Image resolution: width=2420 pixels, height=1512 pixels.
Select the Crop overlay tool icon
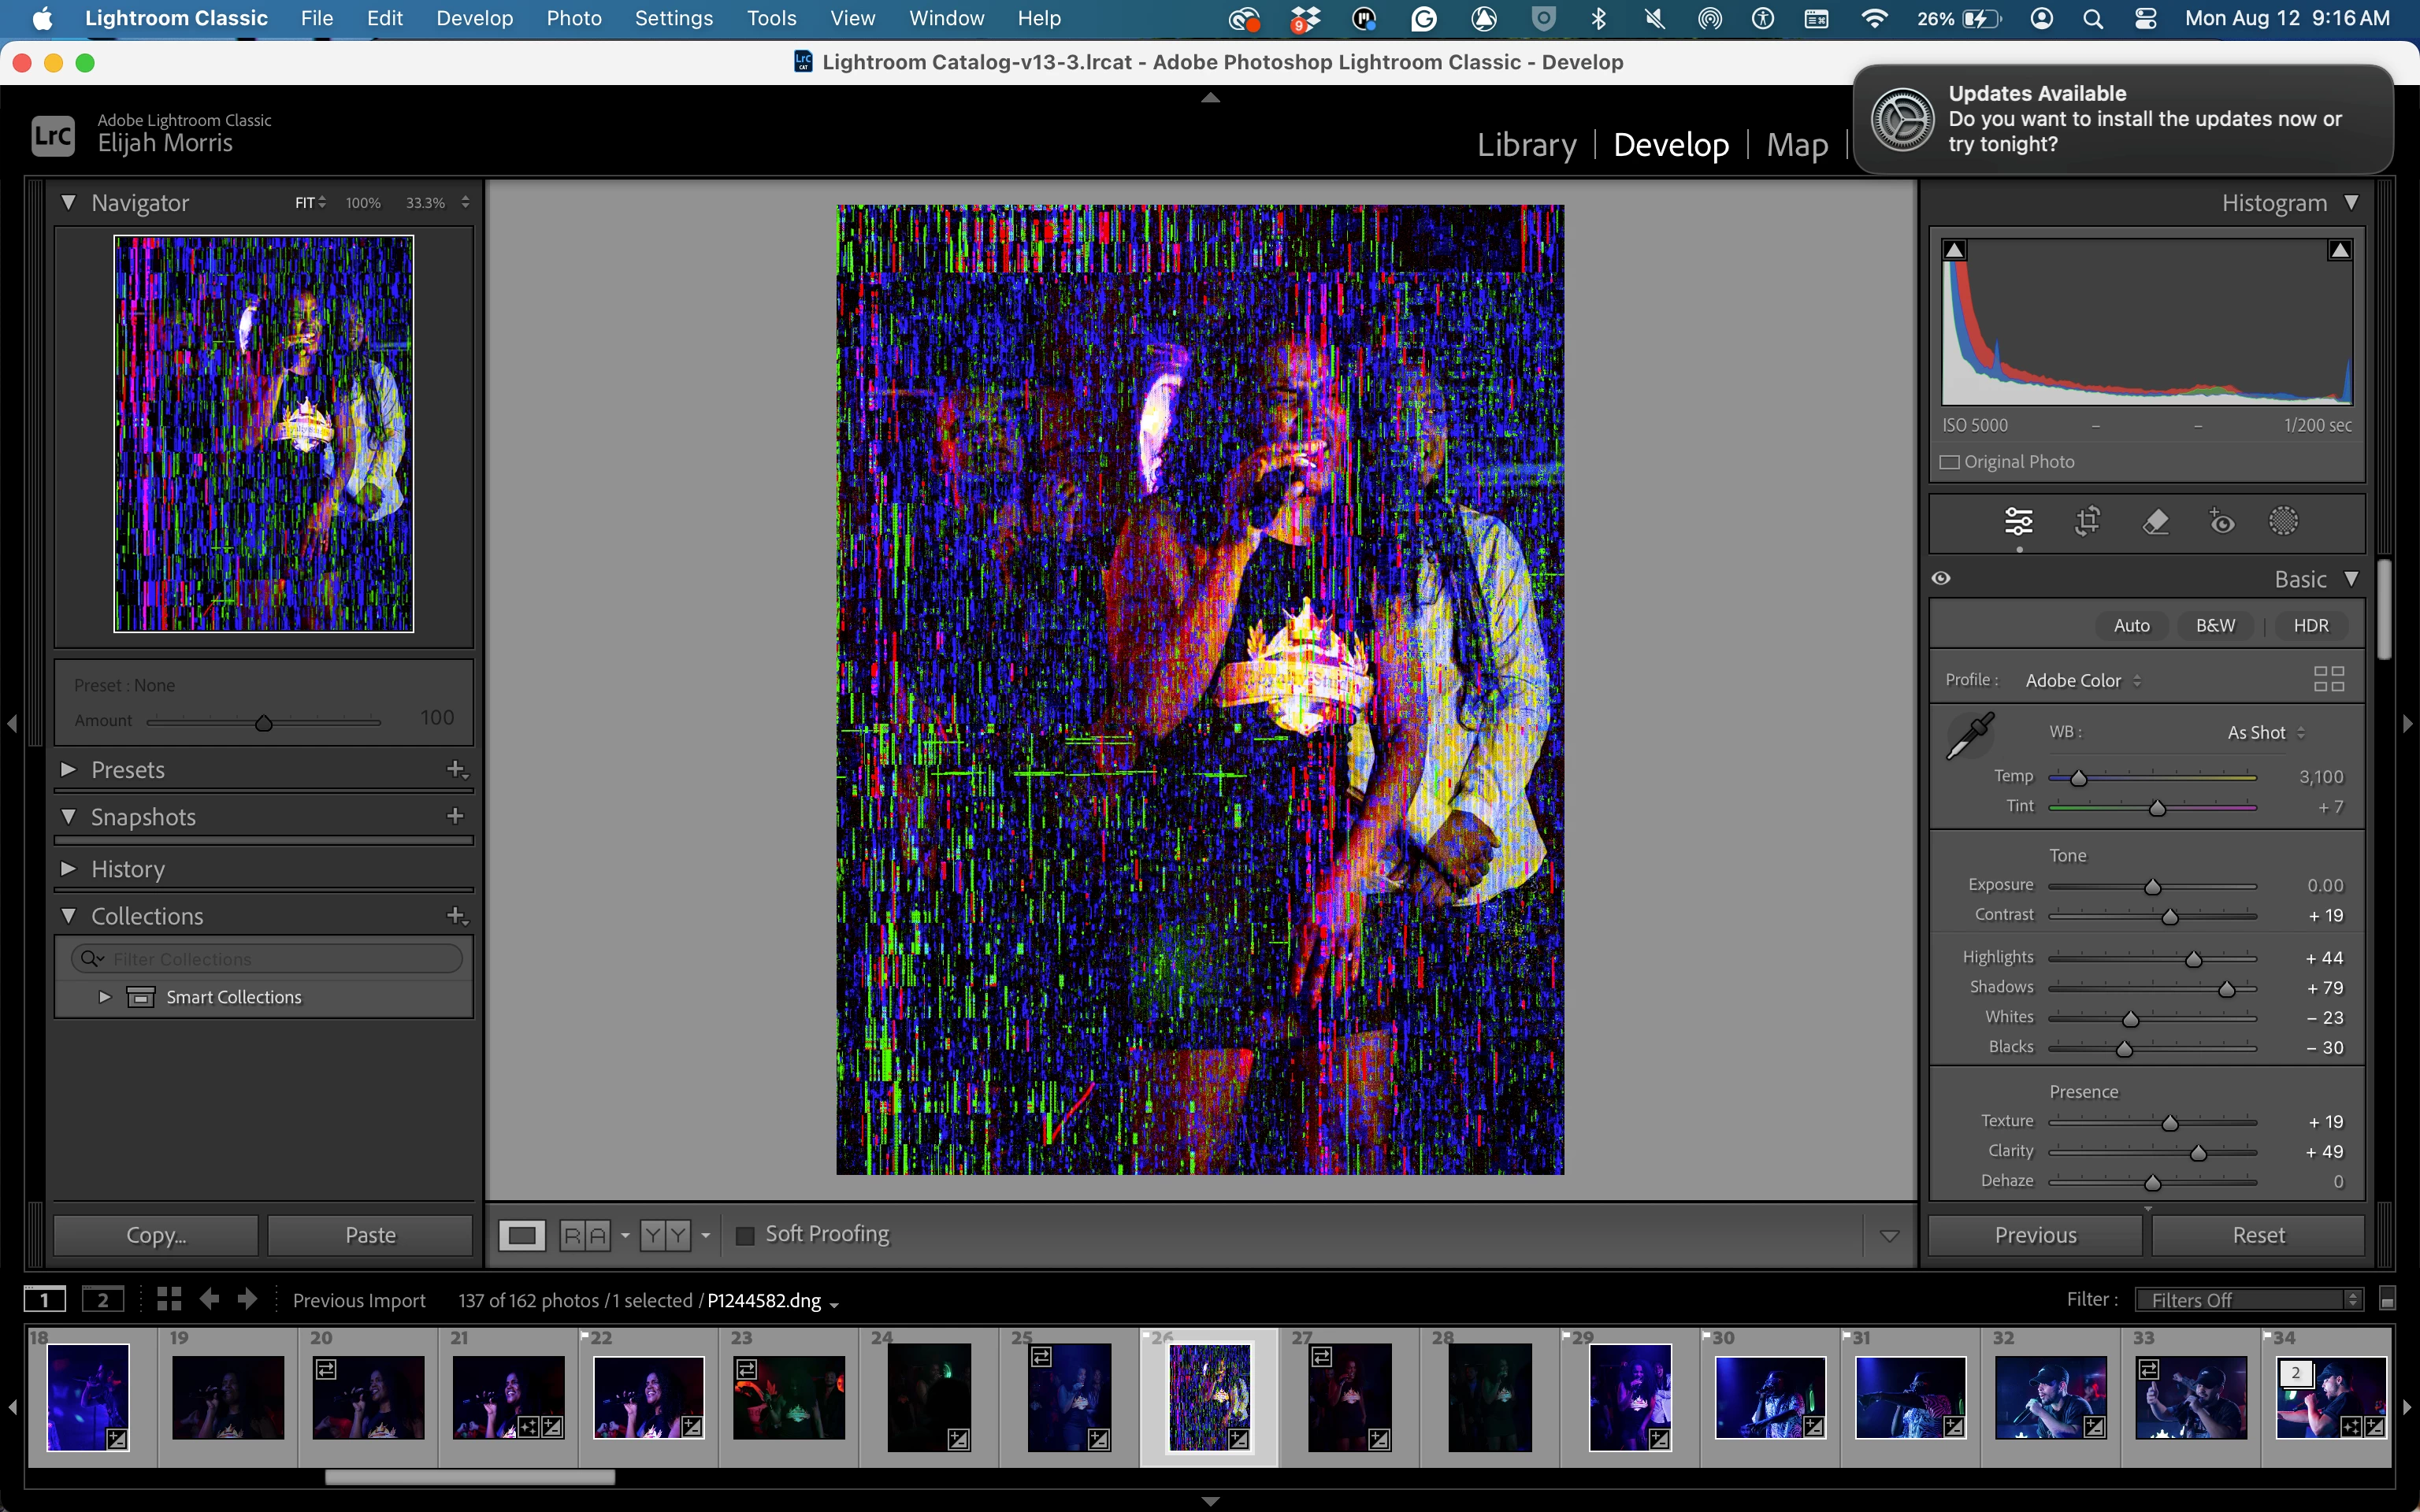tap(2087, 521)
